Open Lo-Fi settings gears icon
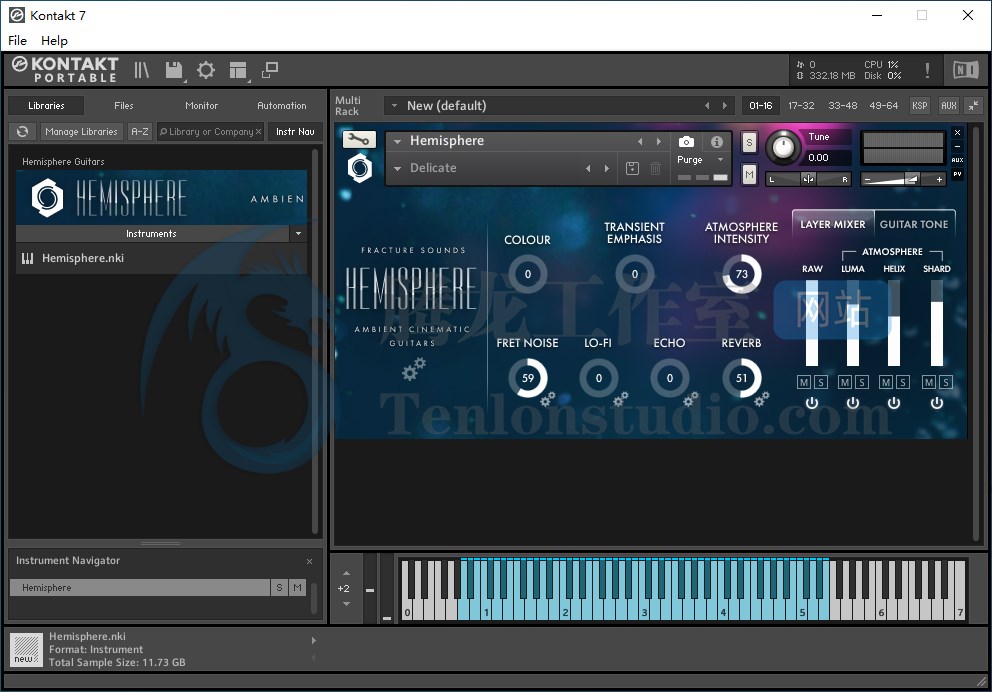Viewport: 992px width, 692px height. tap(621, 399)
